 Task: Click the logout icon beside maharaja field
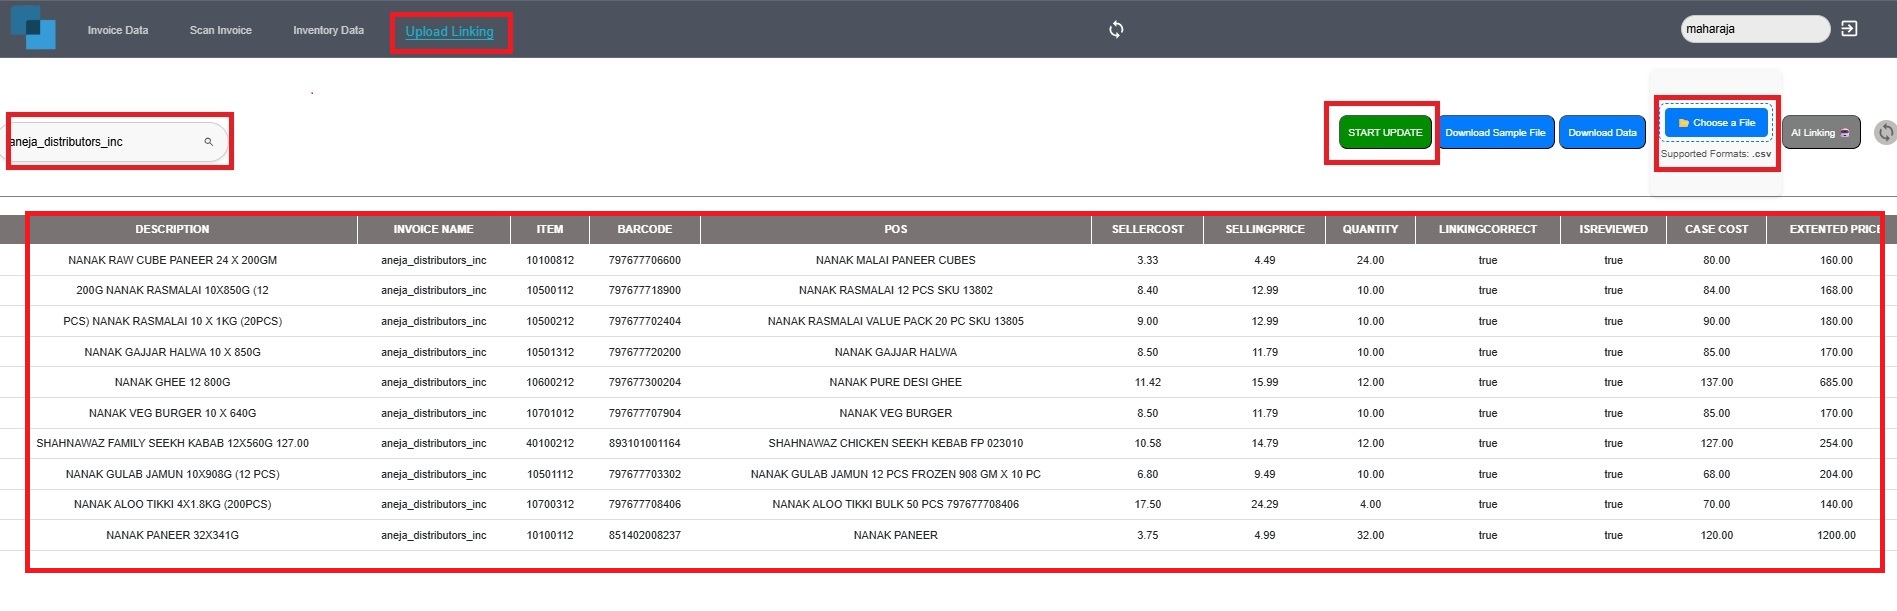(1849, 29)
